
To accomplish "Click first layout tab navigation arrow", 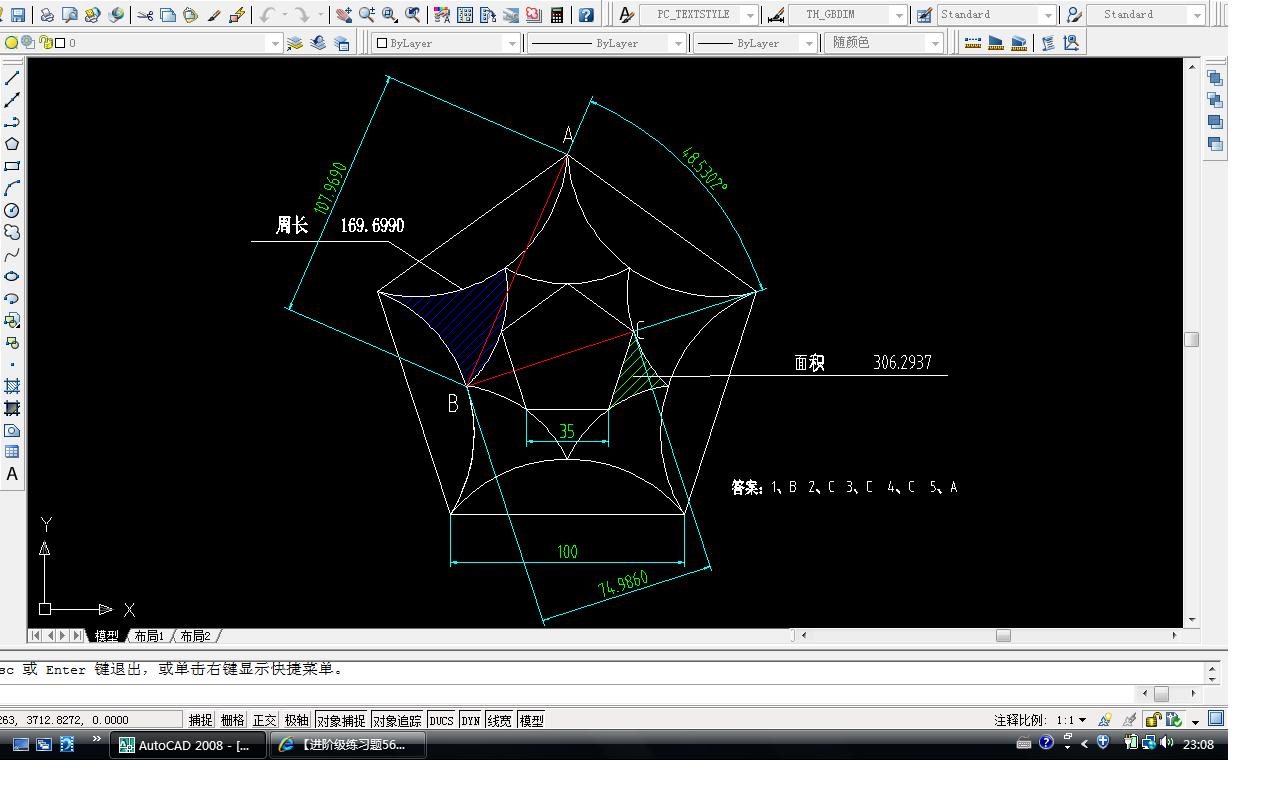I will [x=35, y=636].
